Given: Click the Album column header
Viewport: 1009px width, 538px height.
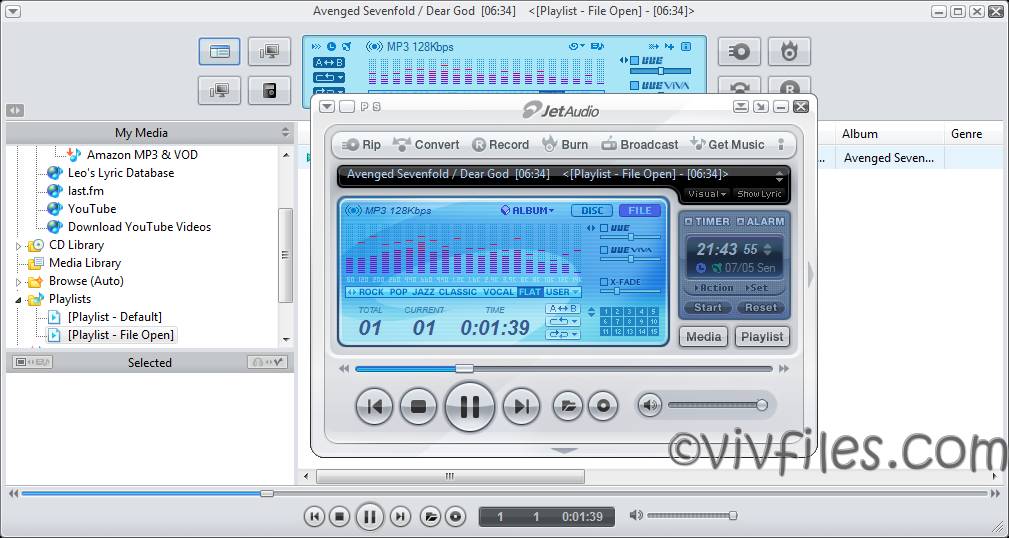Looking at the screenshot, I should (x=889, y=134).
